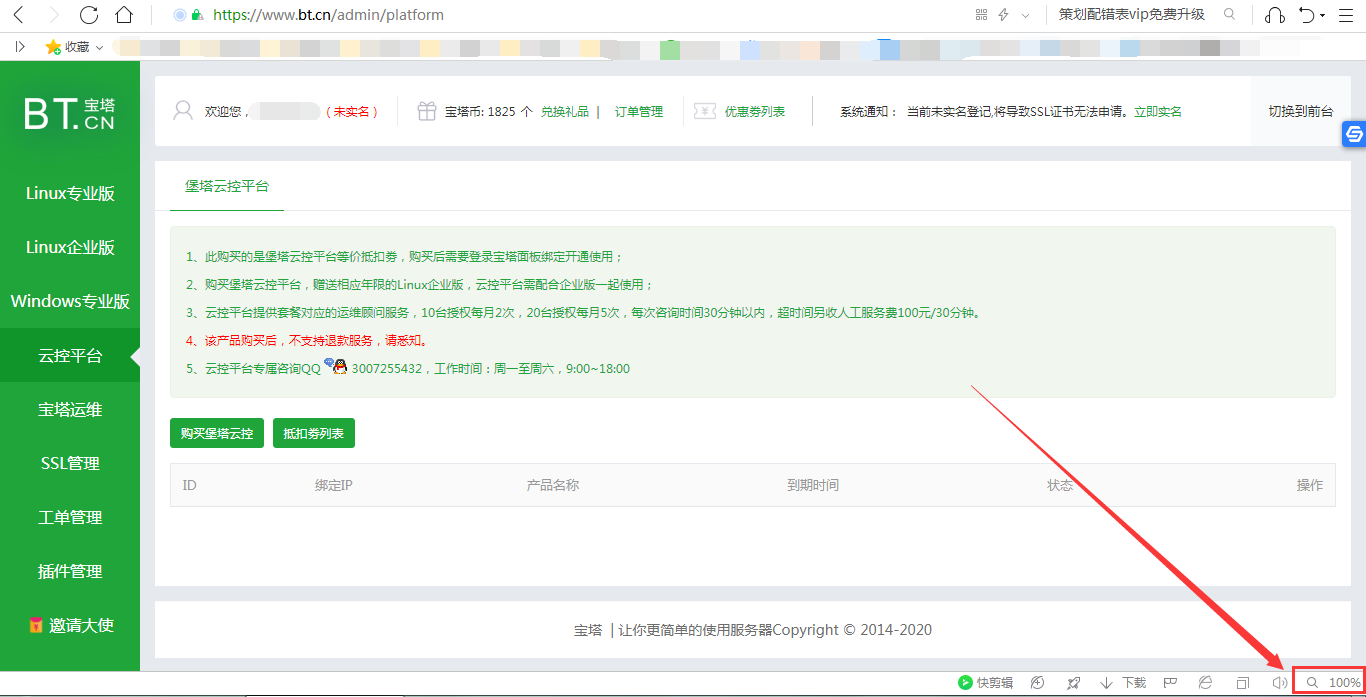Click the browser forward arrow

(54, 15)
